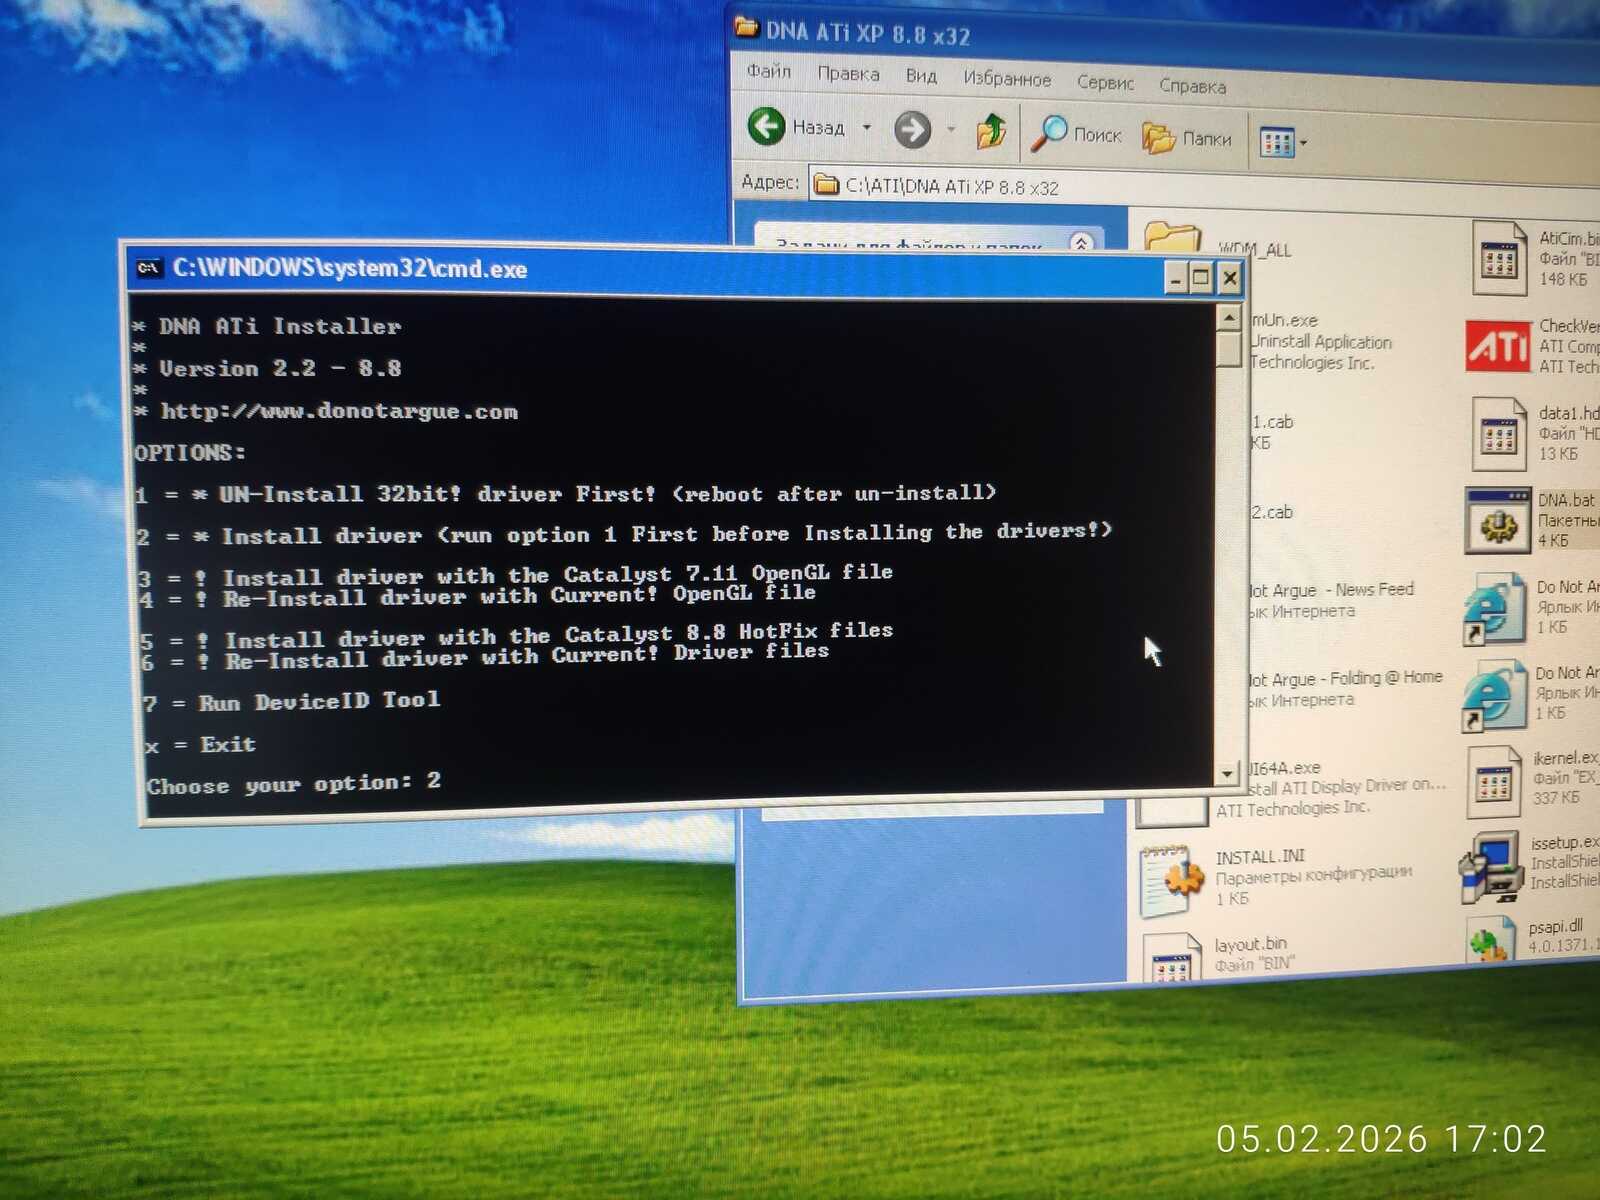Image resolution: width=1600 pixels, height=1200 pixels.
Task: Select the layout.bin file icon
Action: pyautogui.click(x=1170, y=957)
